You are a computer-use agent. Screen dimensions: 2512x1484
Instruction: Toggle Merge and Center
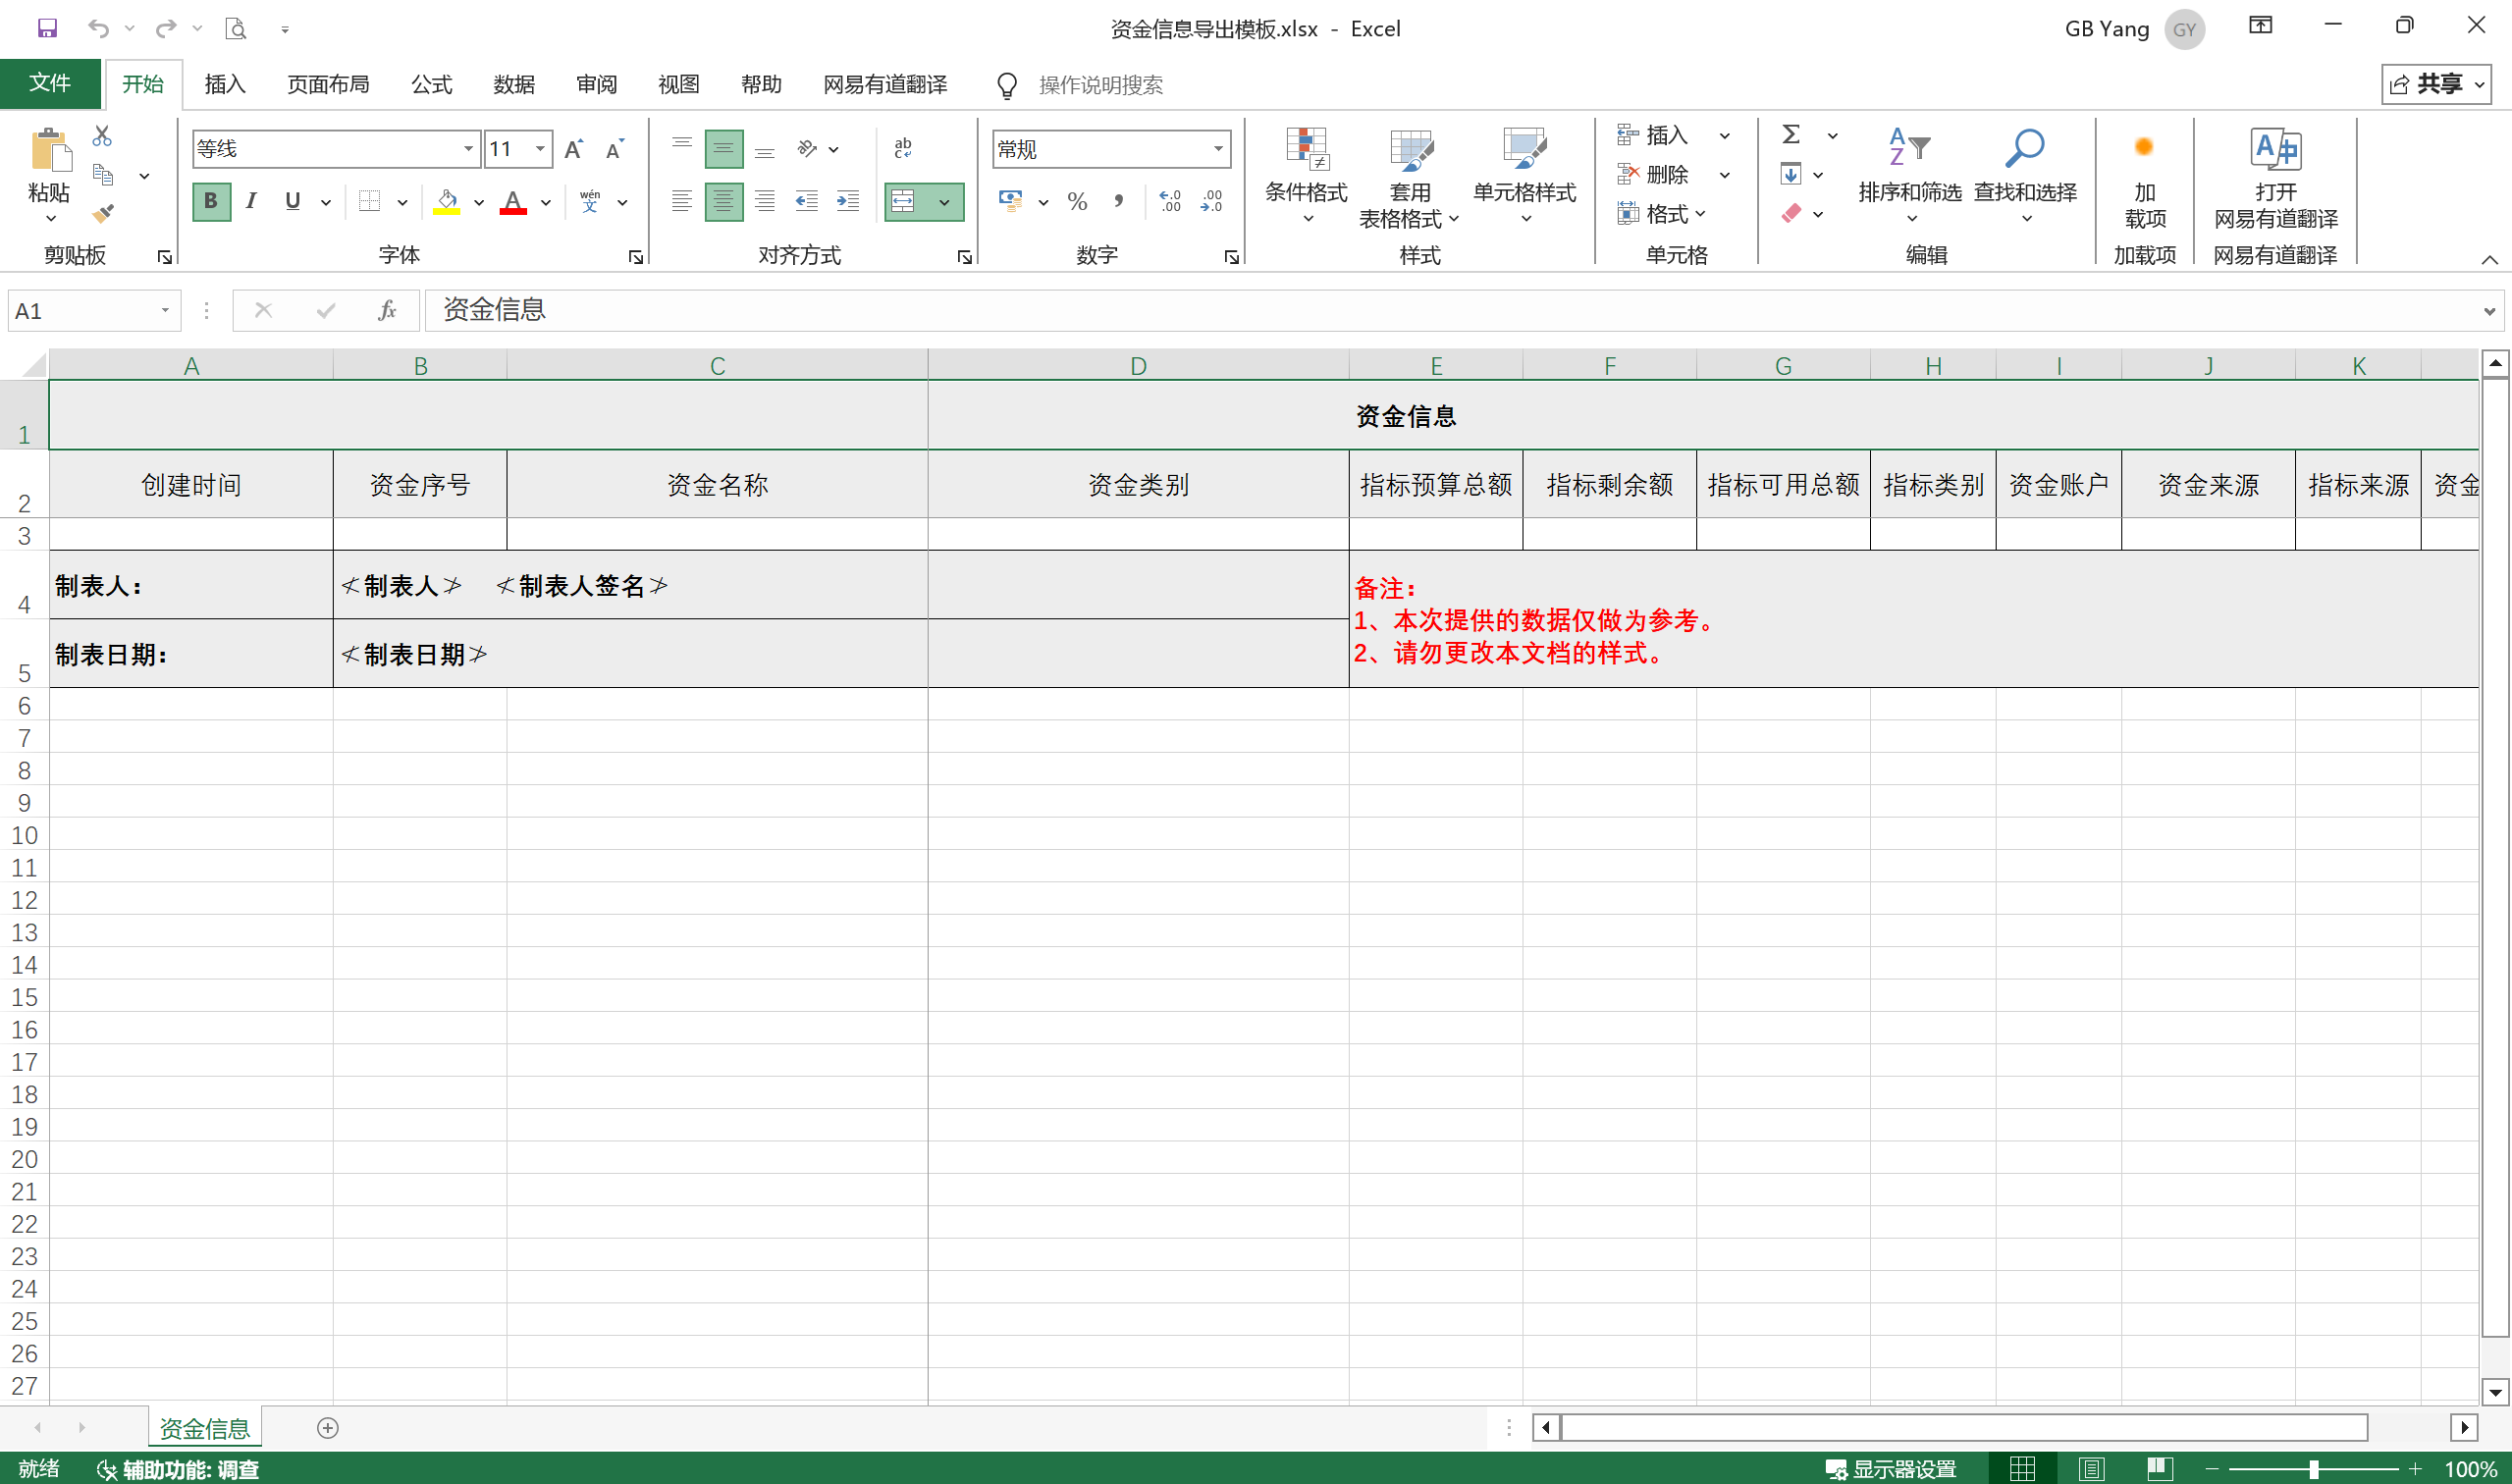[903, 202]
